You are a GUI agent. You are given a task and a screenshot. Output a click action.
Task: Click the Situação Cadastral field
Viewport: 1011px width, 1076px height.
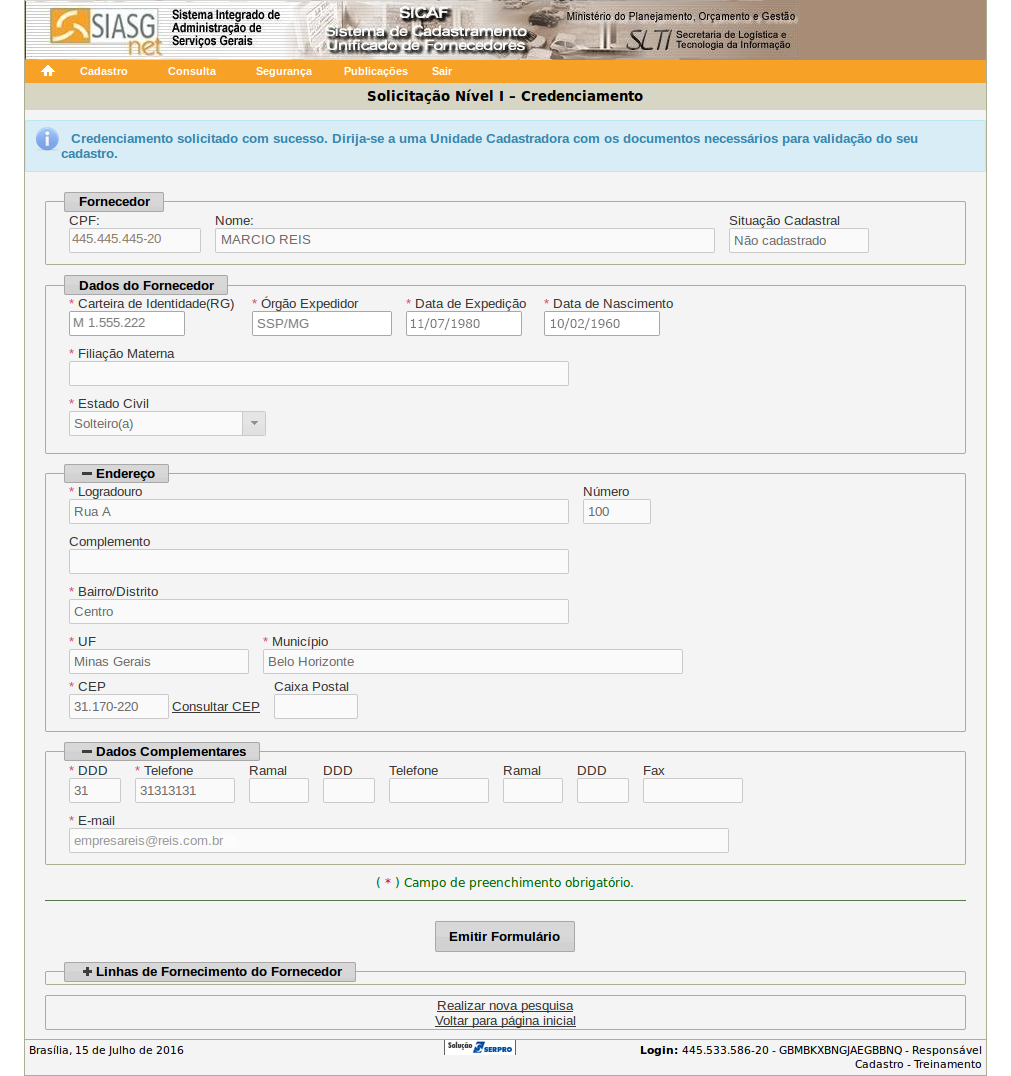tap(798, 240)
